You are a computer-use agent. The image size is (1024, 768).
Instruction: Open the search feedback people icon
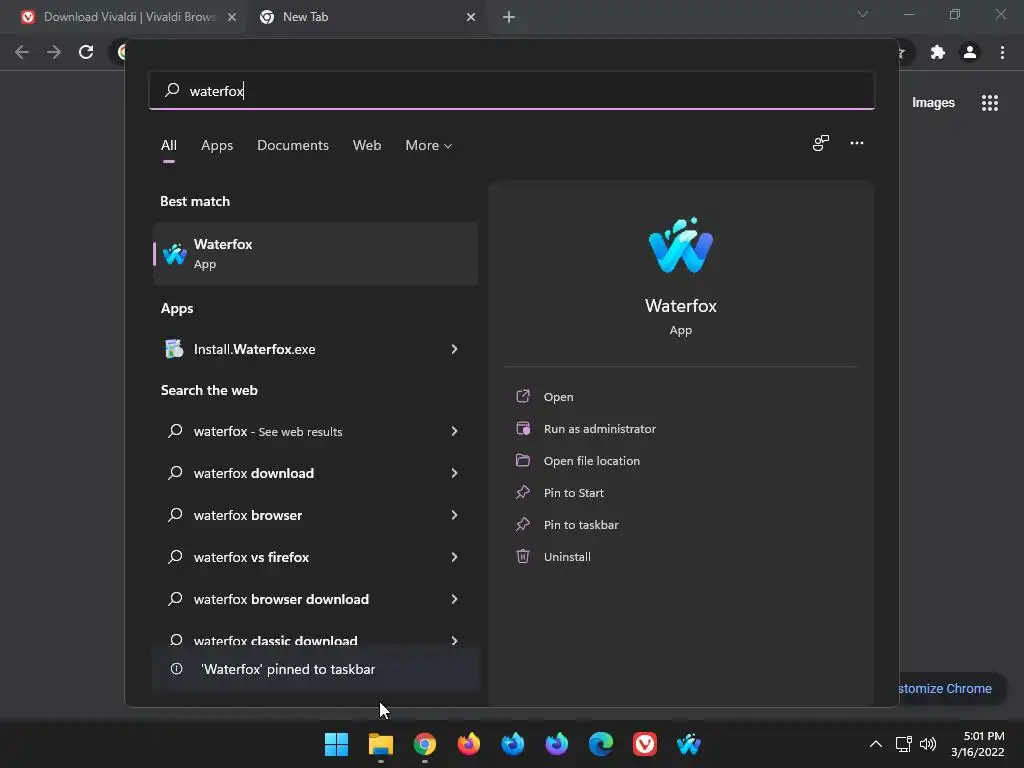821,143
